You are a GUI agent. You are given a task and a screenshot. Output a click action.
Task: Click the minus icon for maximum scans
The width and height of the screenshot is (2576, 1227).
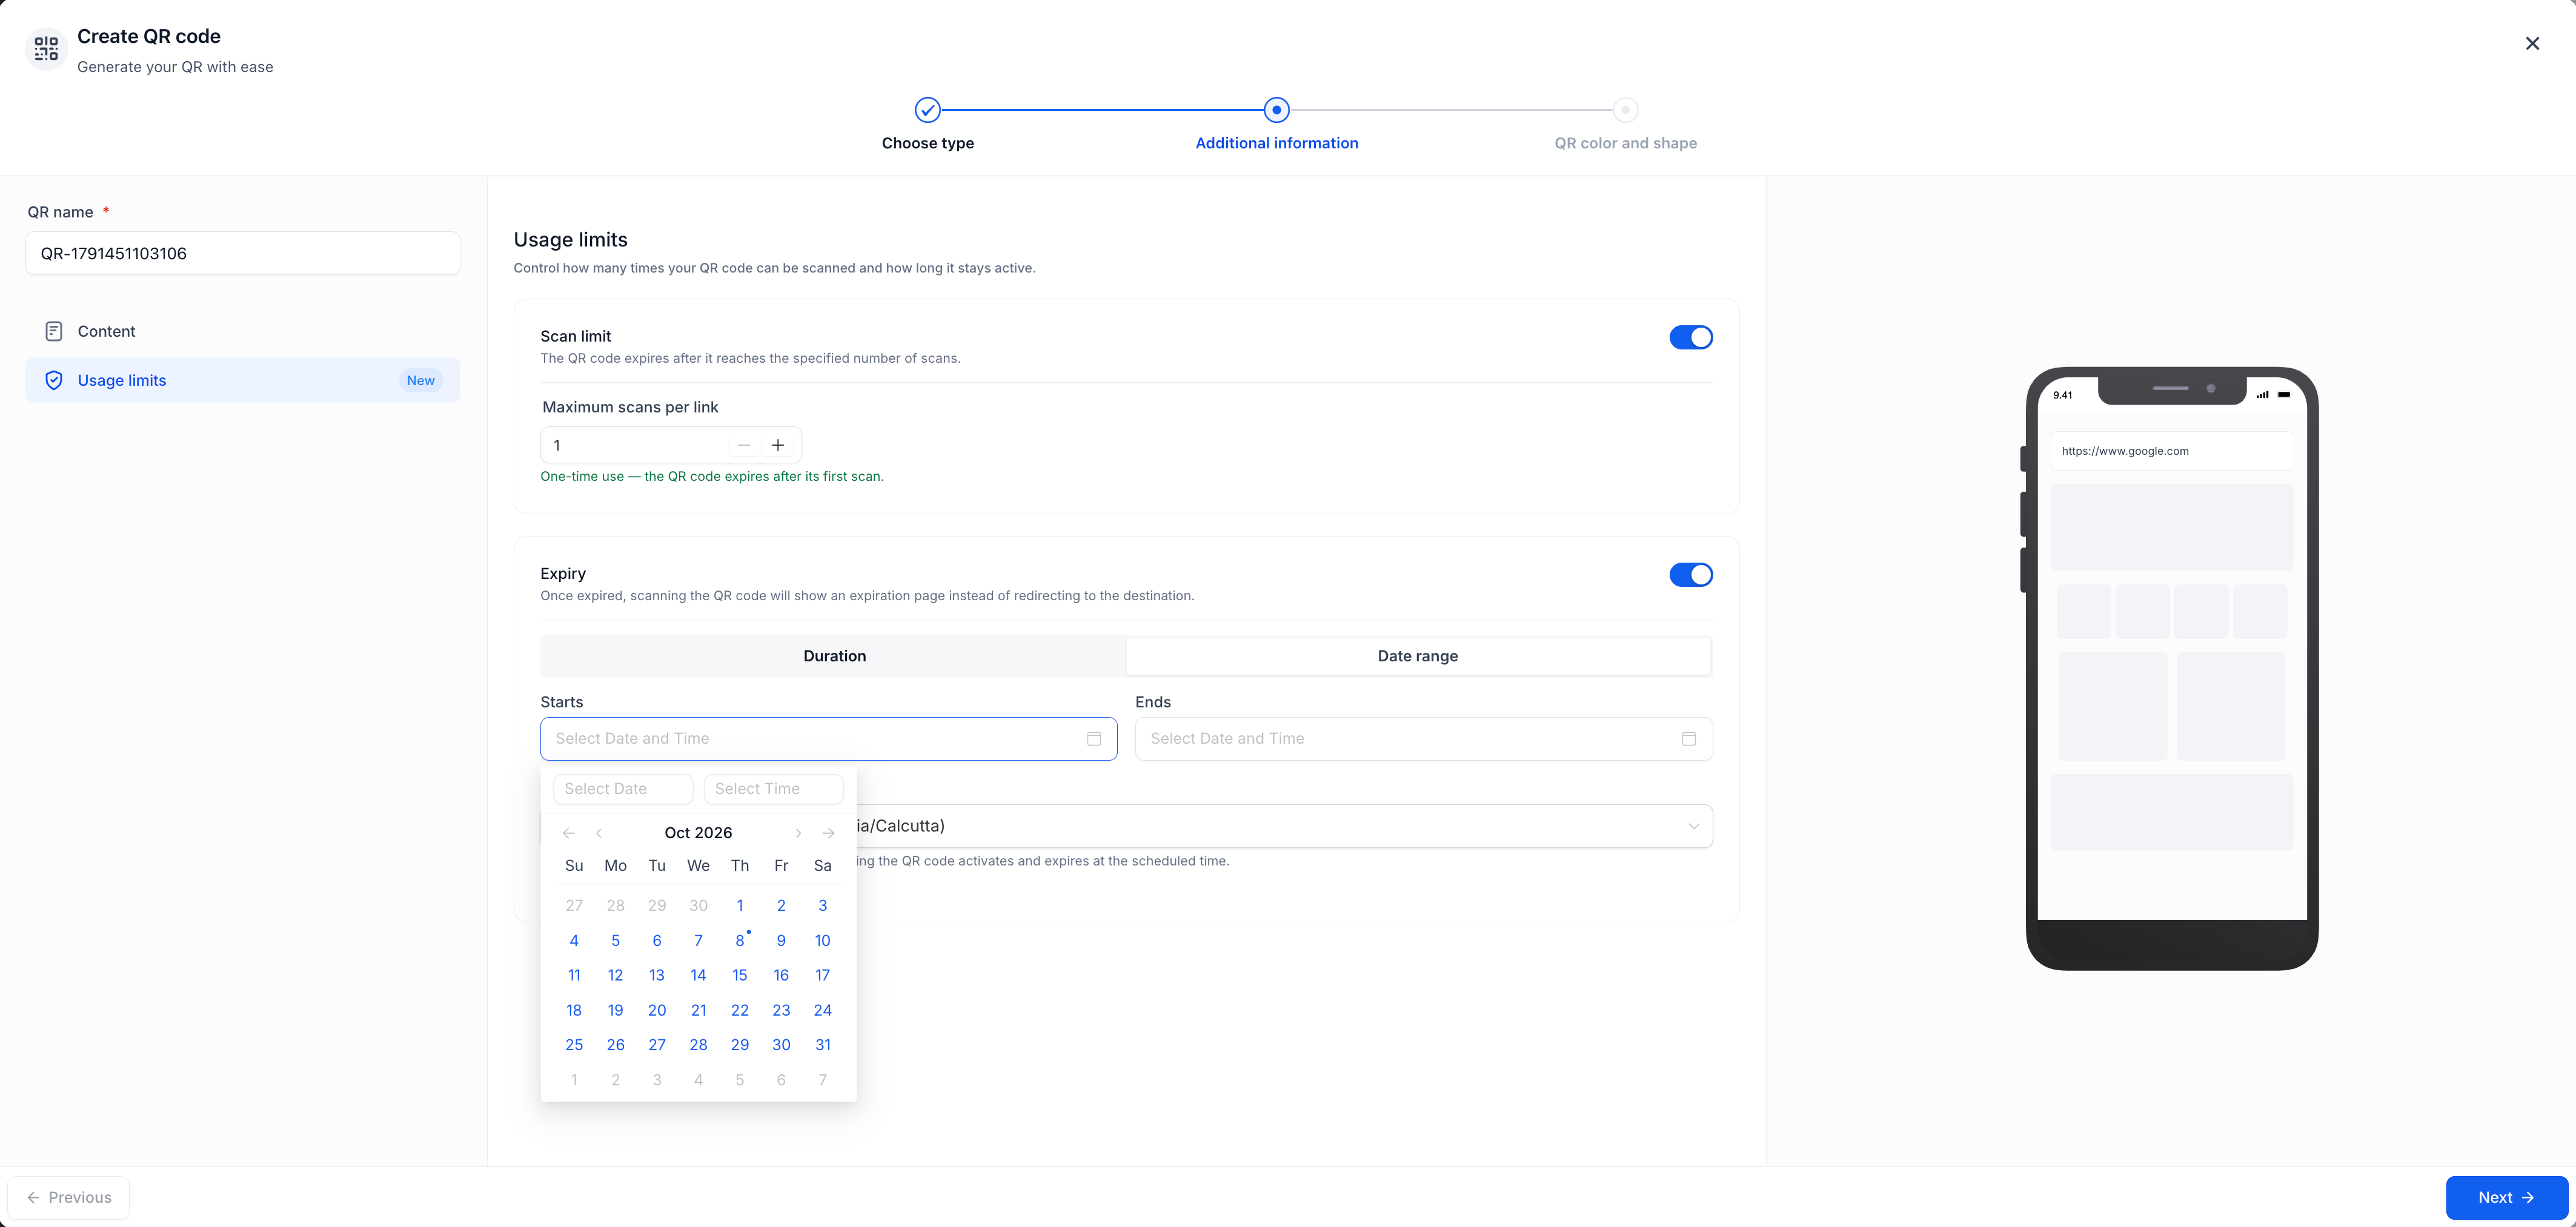click(x=744, y=445)
